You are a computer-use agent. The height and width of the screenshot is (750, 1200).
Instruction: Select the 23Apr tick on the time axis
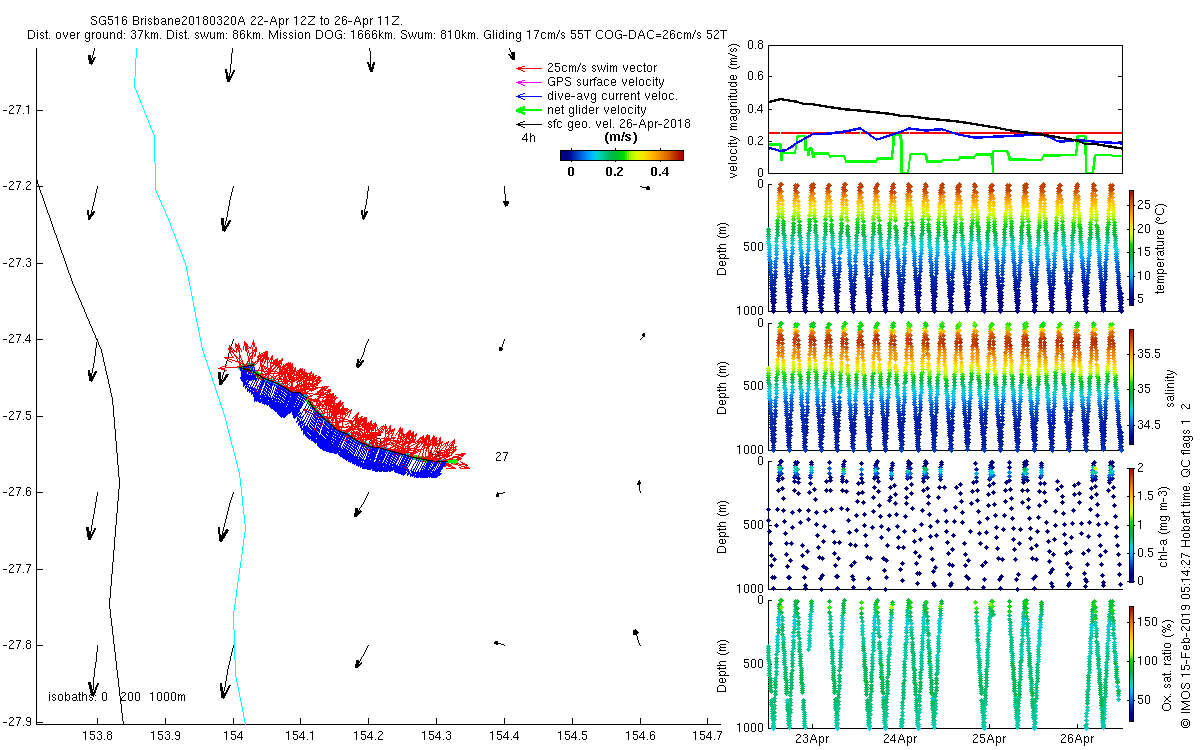tap(811, 739)
